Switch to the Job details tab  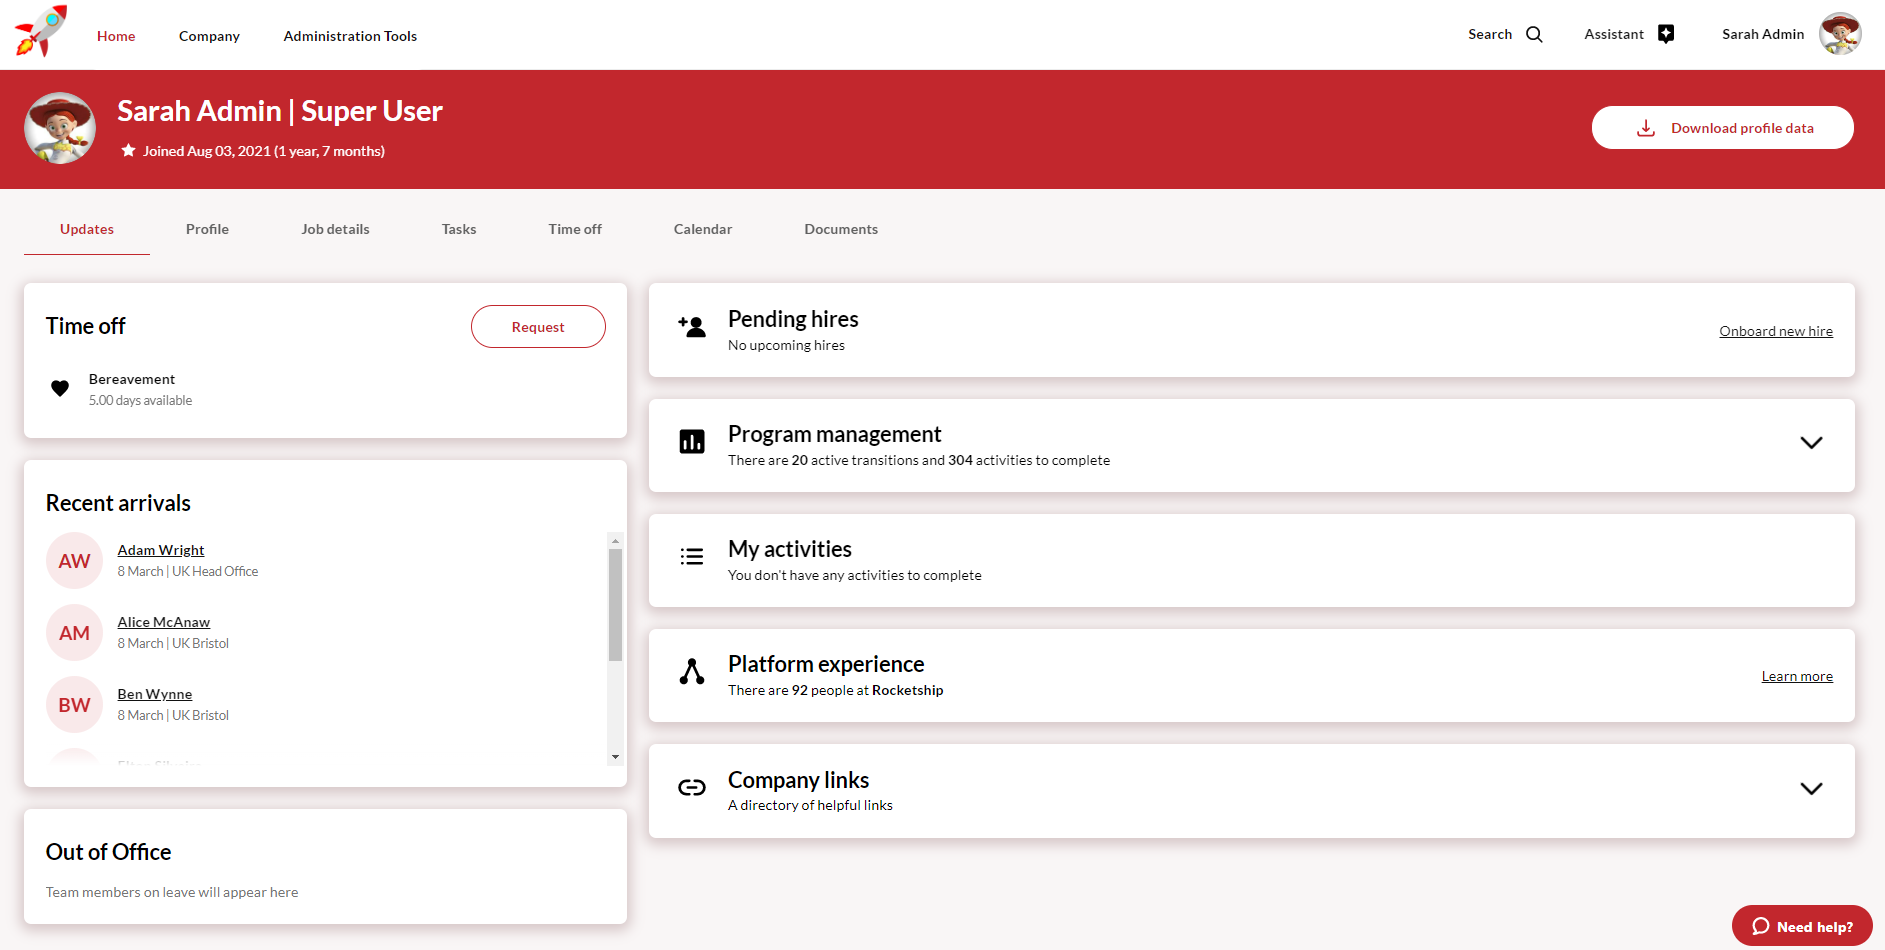pyautogui.click(x=335, y=229)
